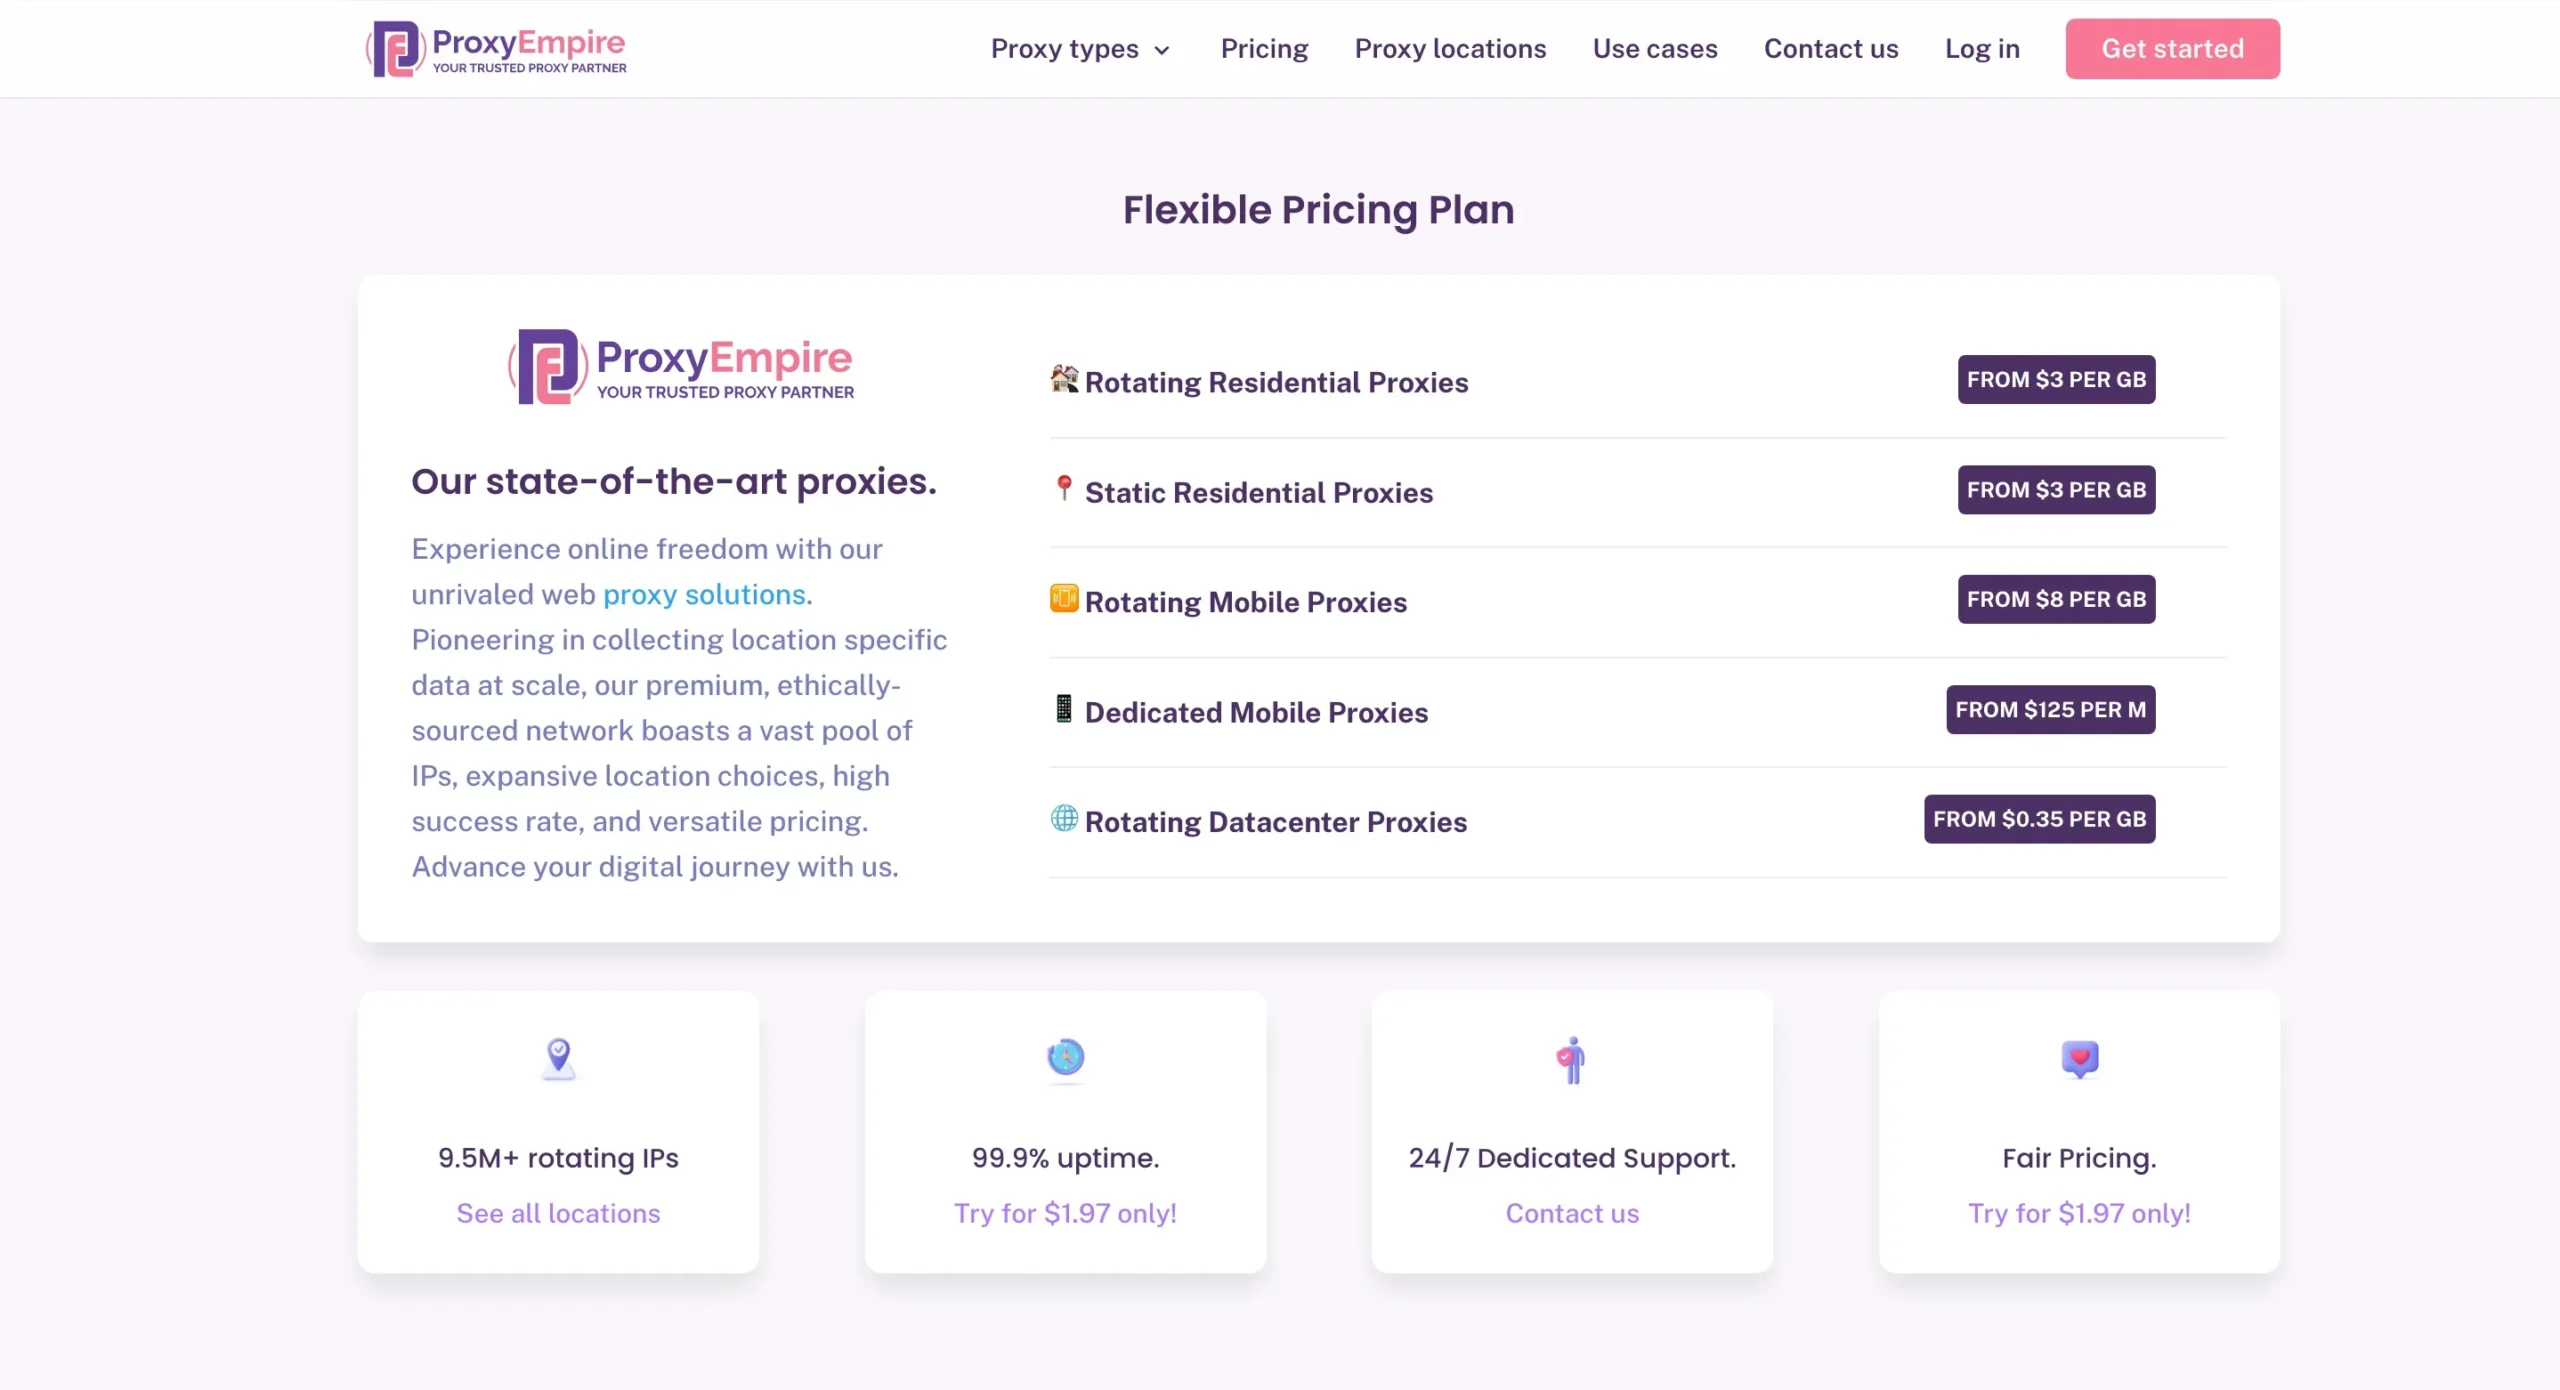Viewport: 2560px width, 1390px height.
Task: Click the rotating datacenter proxies globe icon
Action: coord(1063,820)
